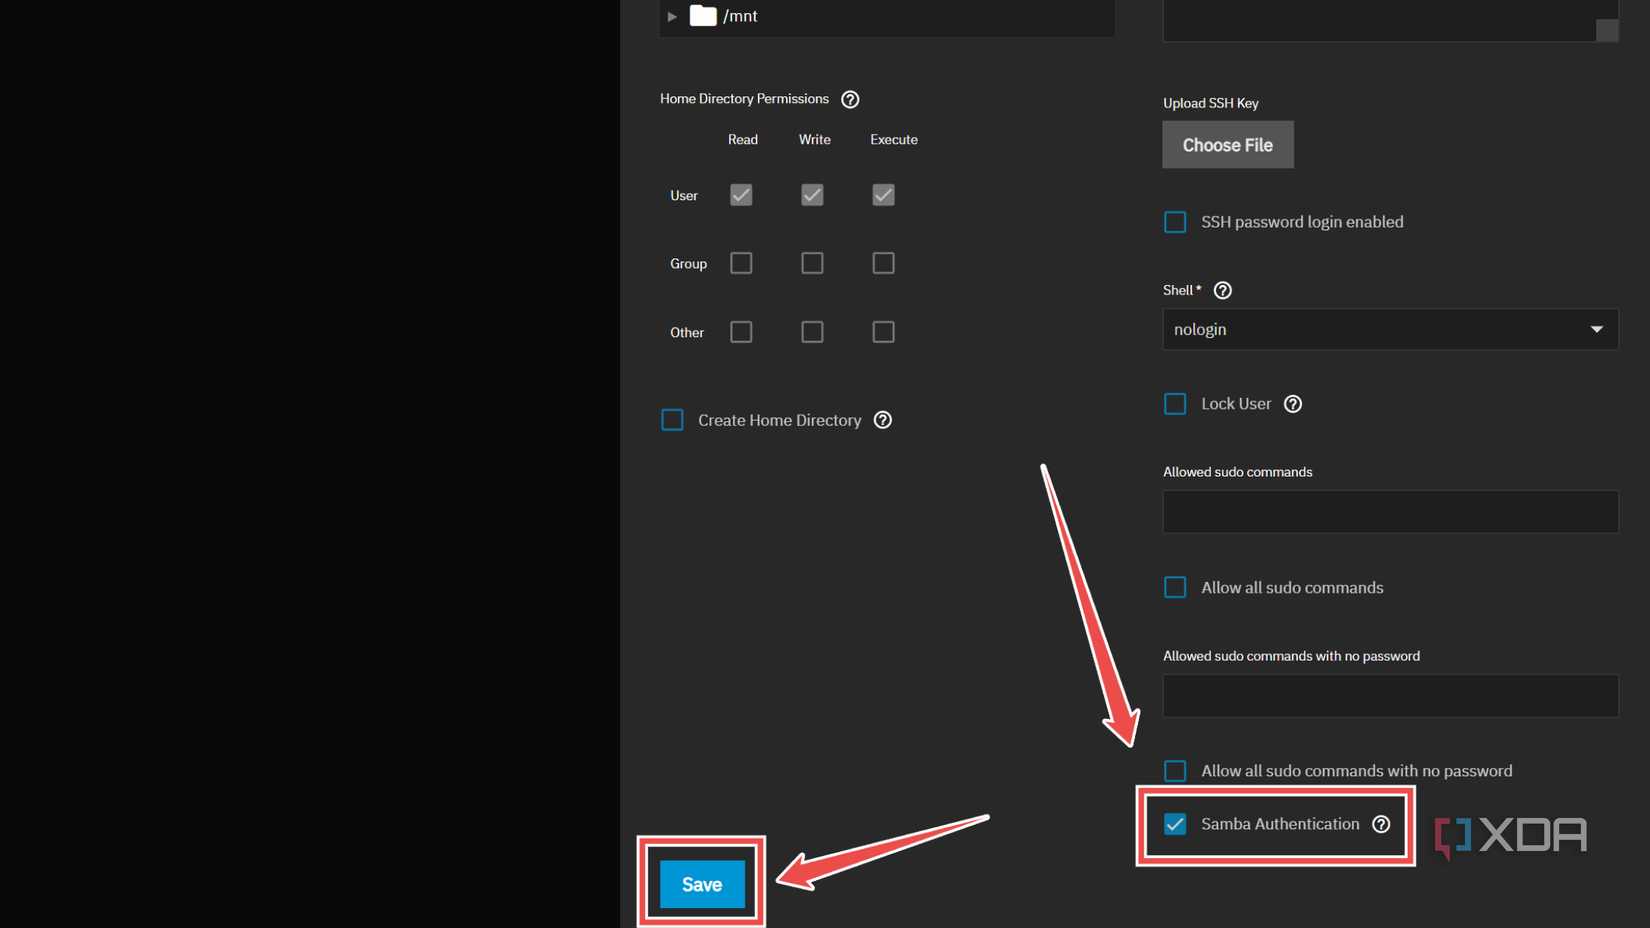
Task: Focus Allowed sudo commands with no password field
Action: coord(1390,695)
